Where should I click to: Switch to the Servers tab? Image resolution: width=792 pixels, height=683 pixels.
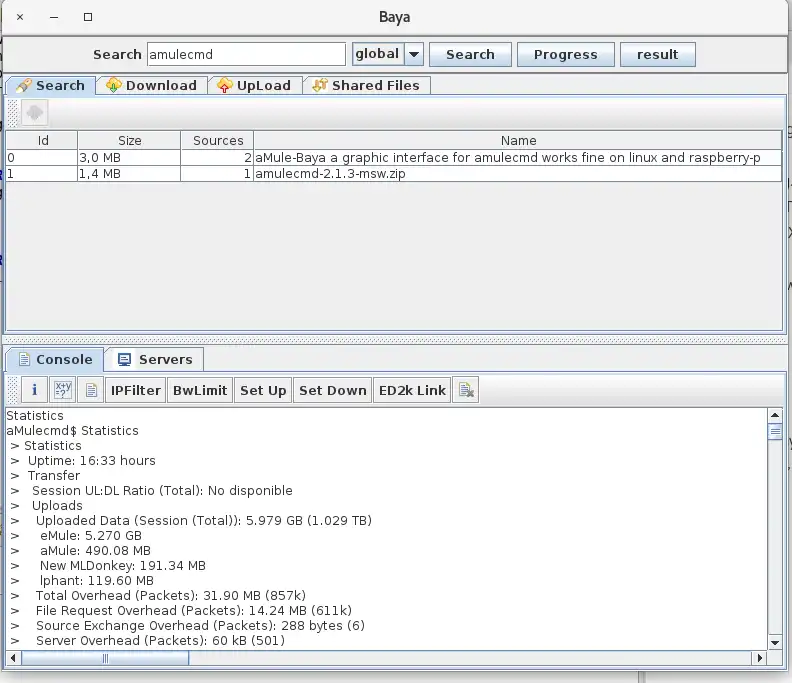[155, 359]
